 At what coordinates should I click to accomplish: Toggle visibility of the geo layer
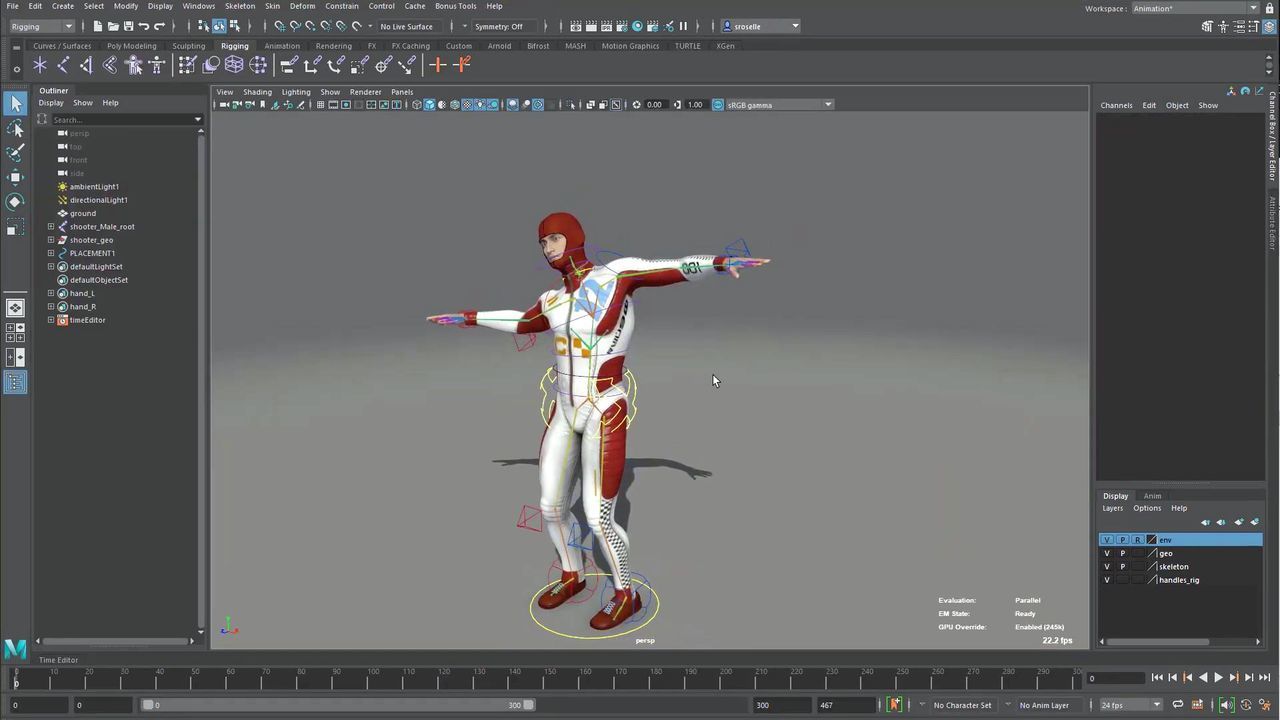(1107, 553)
